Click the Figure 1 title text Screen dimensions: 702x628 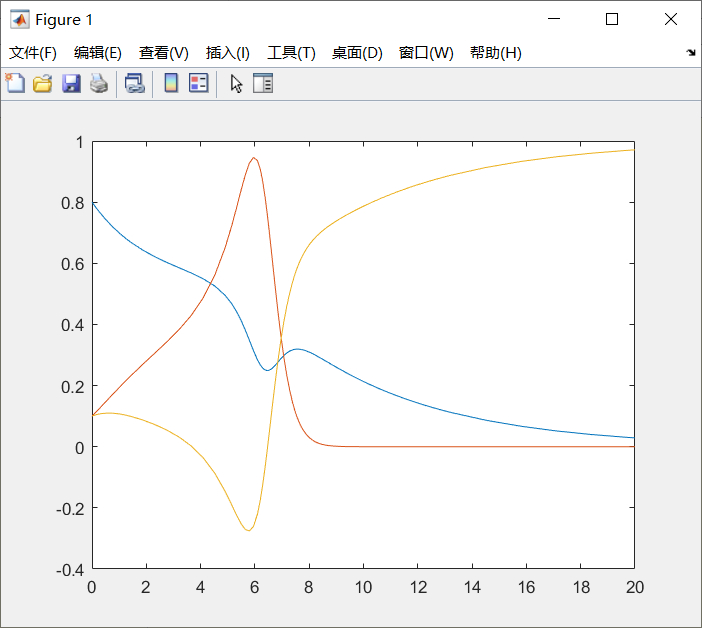(x=64, y=20)
